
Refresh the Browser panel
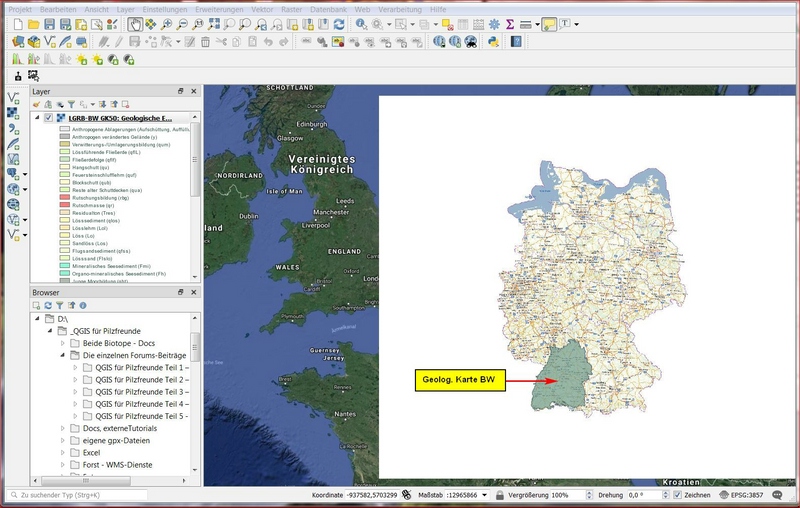(47, 305)
